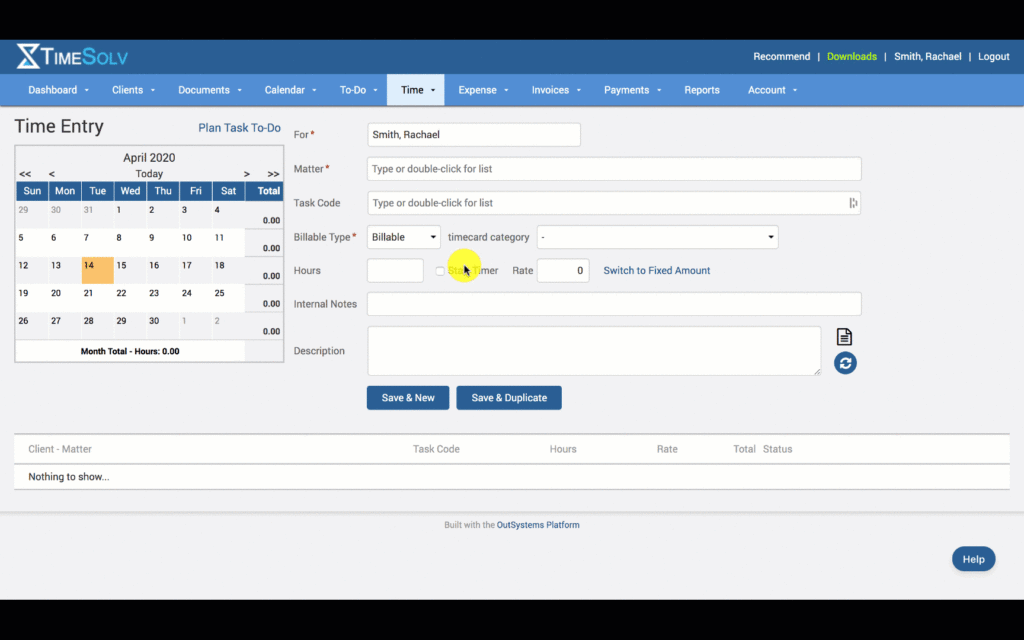Go to previous month with single left arrow

pos(52,174)
